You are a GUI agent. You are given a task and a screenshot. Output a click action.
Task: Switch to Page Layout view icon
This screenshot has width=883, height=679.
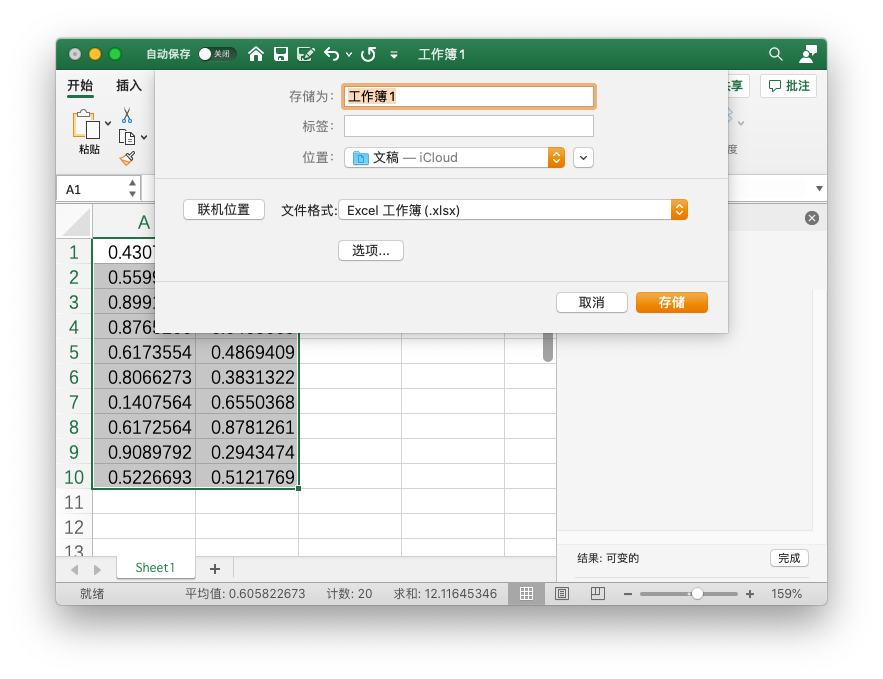(562, 593)
